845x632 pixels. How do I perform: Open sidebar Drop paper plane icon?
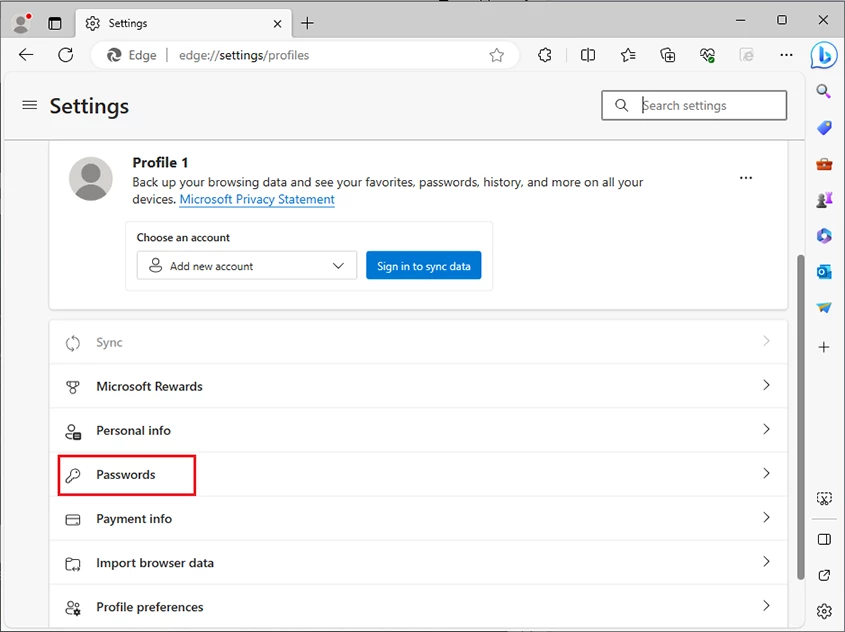[x=824, y=308]
